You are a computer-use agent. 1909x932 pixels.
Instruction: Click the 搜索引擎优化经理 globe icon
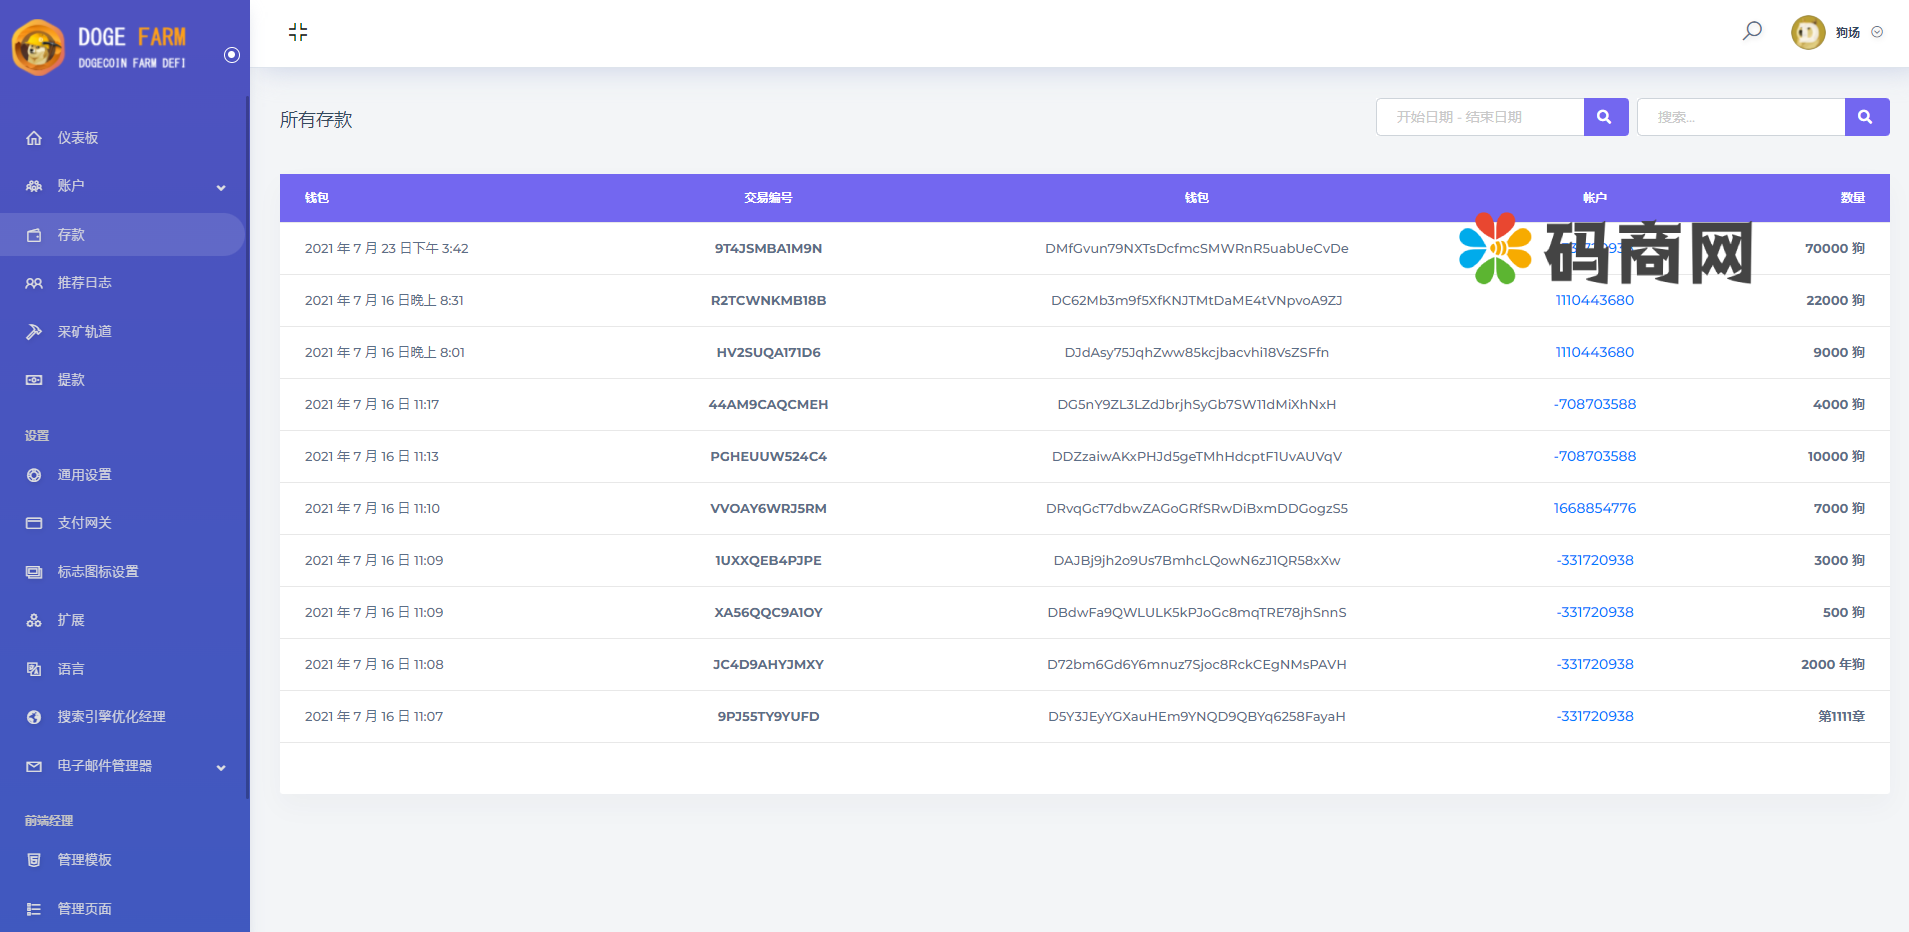click(34, 717)
